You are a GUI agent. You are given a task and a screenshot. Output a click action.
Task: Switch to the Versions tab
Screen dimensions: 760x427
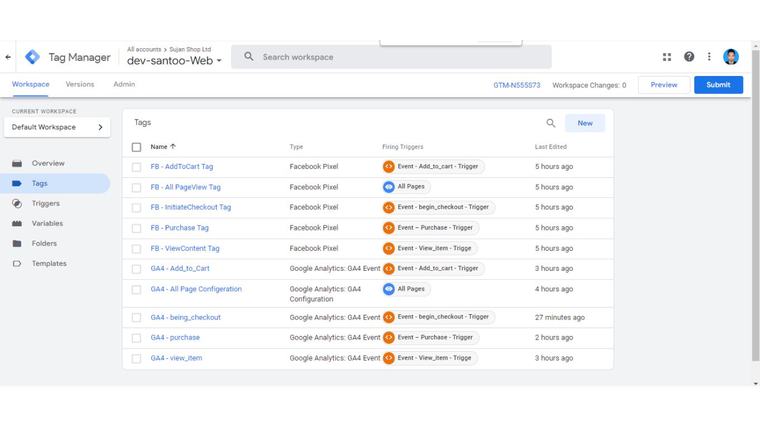pyautogui.click(x=80, y=85)
